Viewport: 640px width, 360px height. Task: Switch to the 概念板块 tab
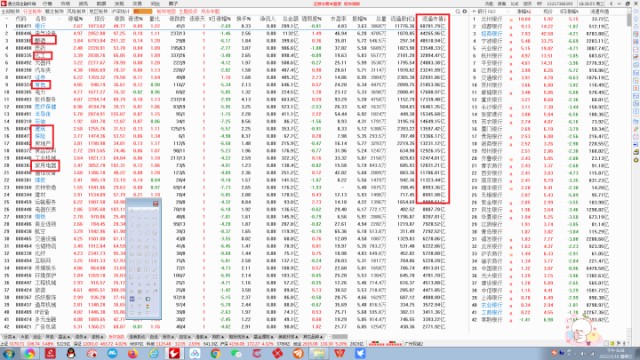[54, 11]
